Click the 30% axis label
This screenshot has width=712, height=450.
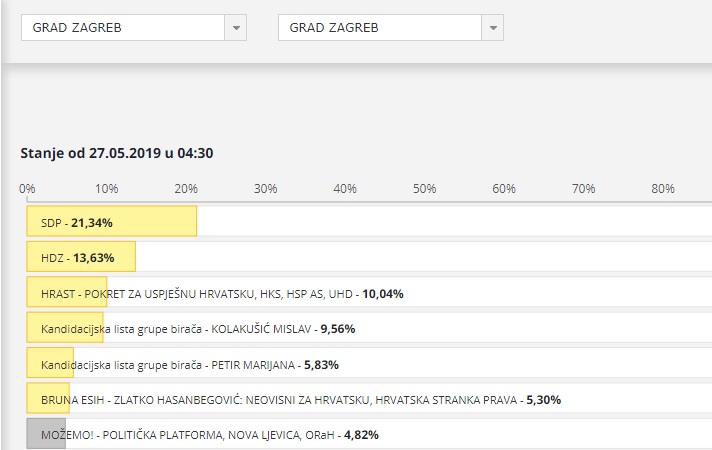point(266,188)
